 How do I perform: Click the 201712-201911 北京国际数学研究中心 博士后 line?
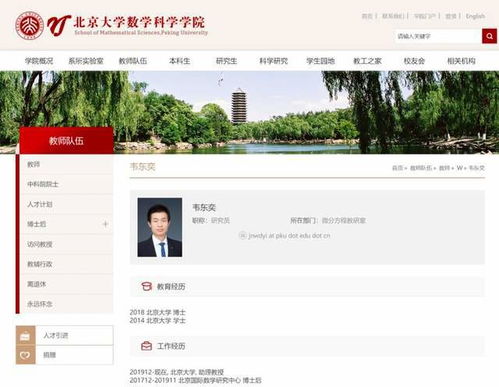coord(195,380)
